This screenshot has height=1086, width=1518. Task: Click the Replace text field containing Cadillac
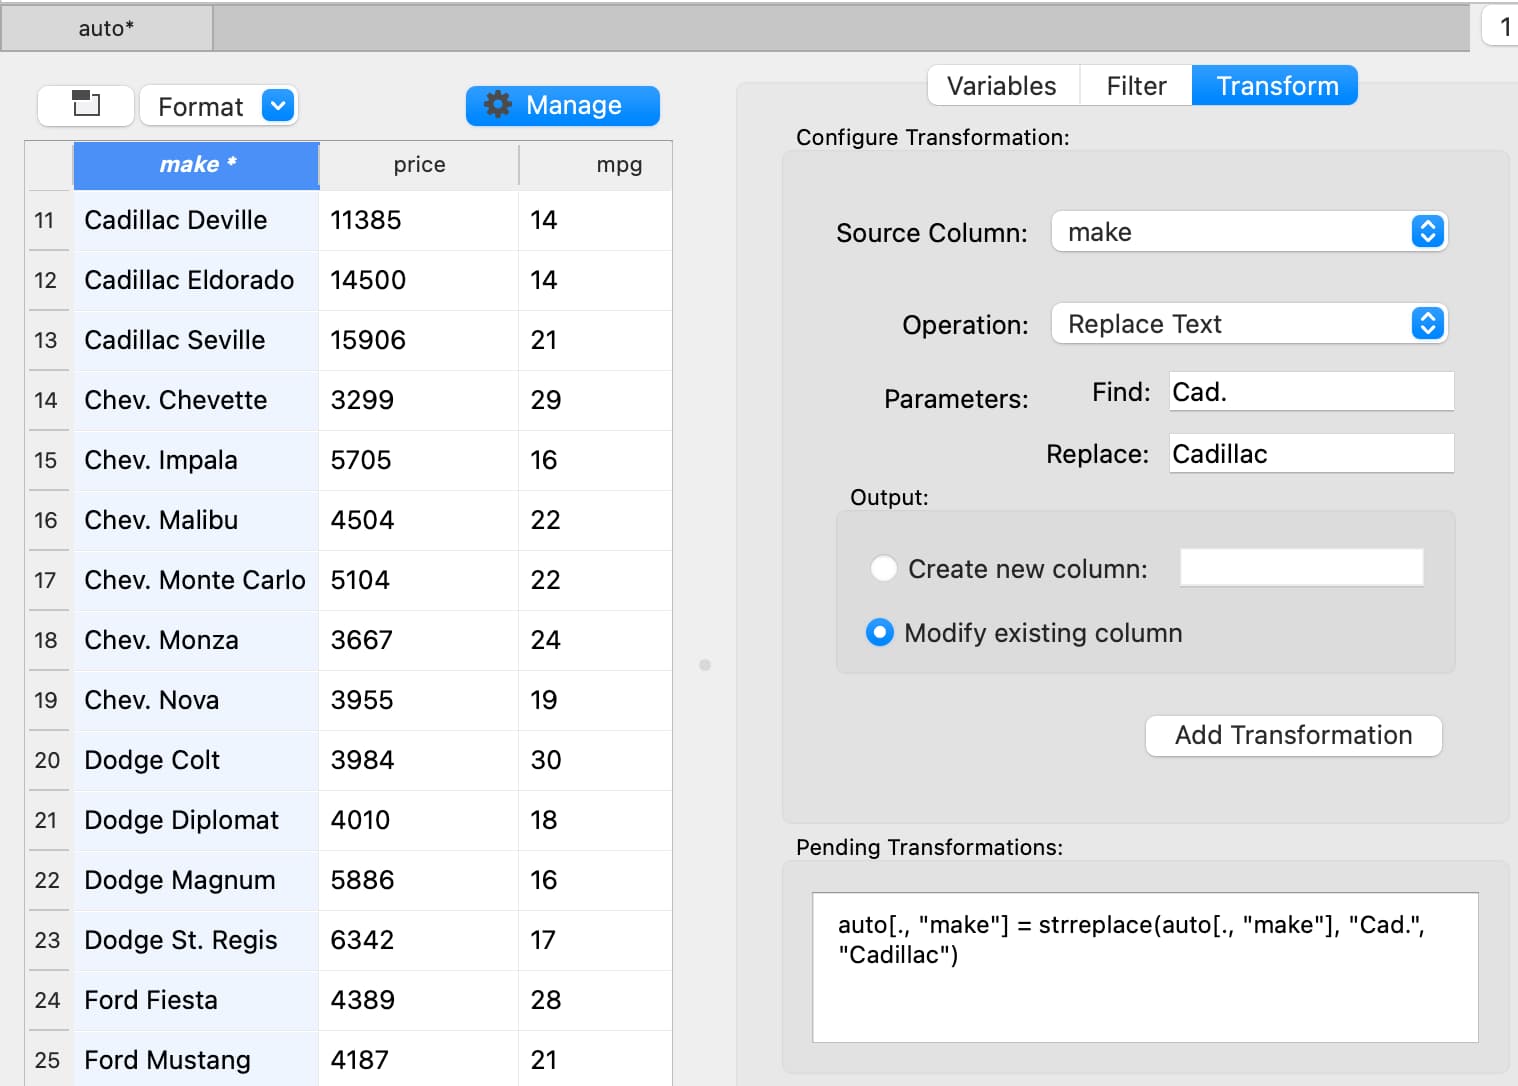[1310, 454]
